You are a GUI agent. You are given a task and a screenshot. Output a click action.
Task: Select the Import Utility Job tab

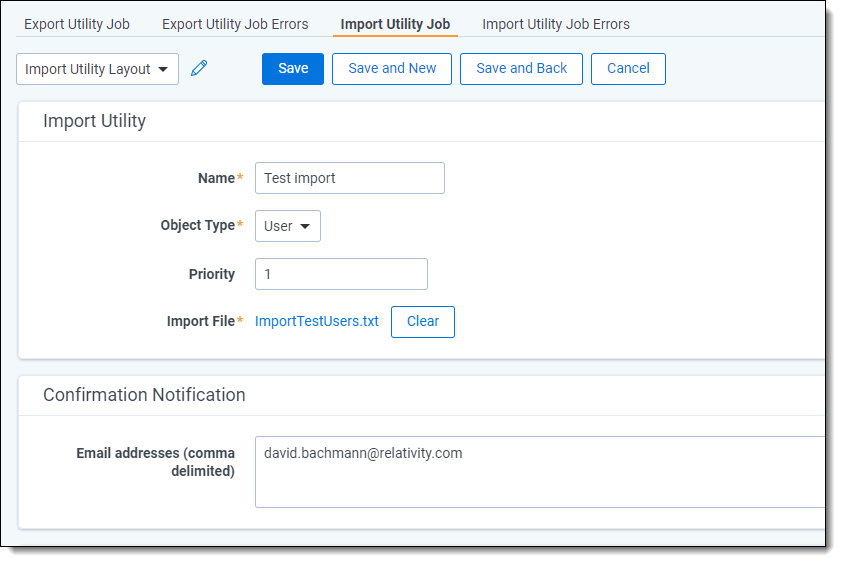395,24
